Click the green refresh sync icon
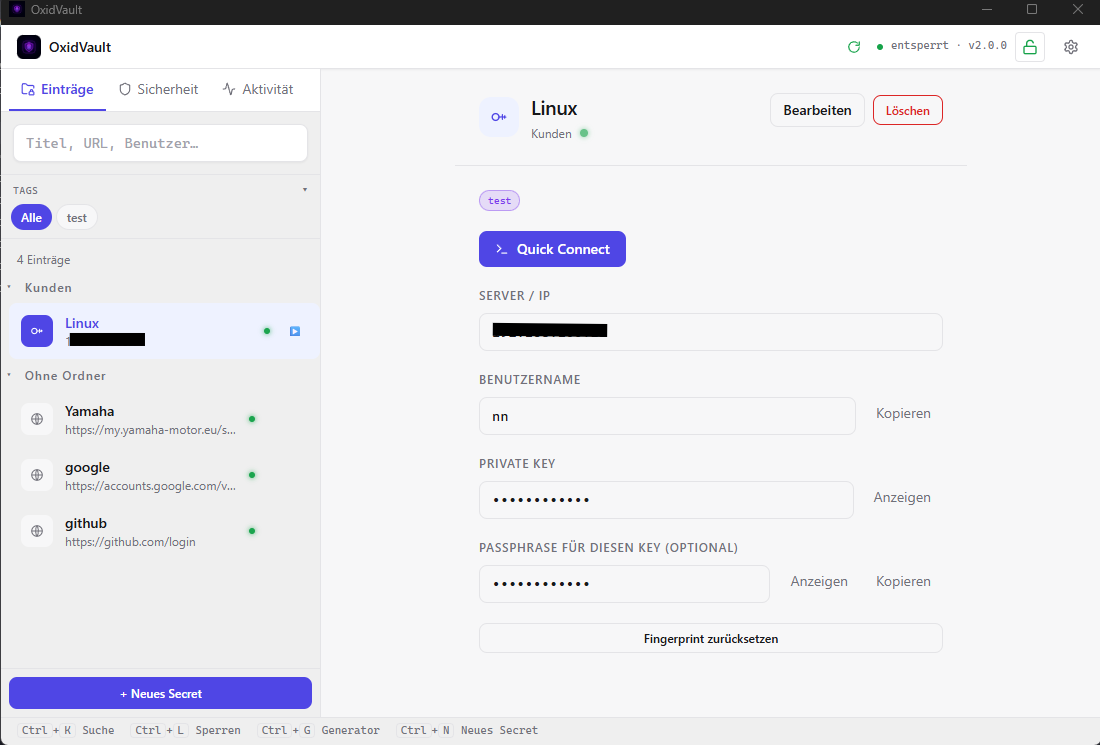1100x745 pixels. click(854, 47)
